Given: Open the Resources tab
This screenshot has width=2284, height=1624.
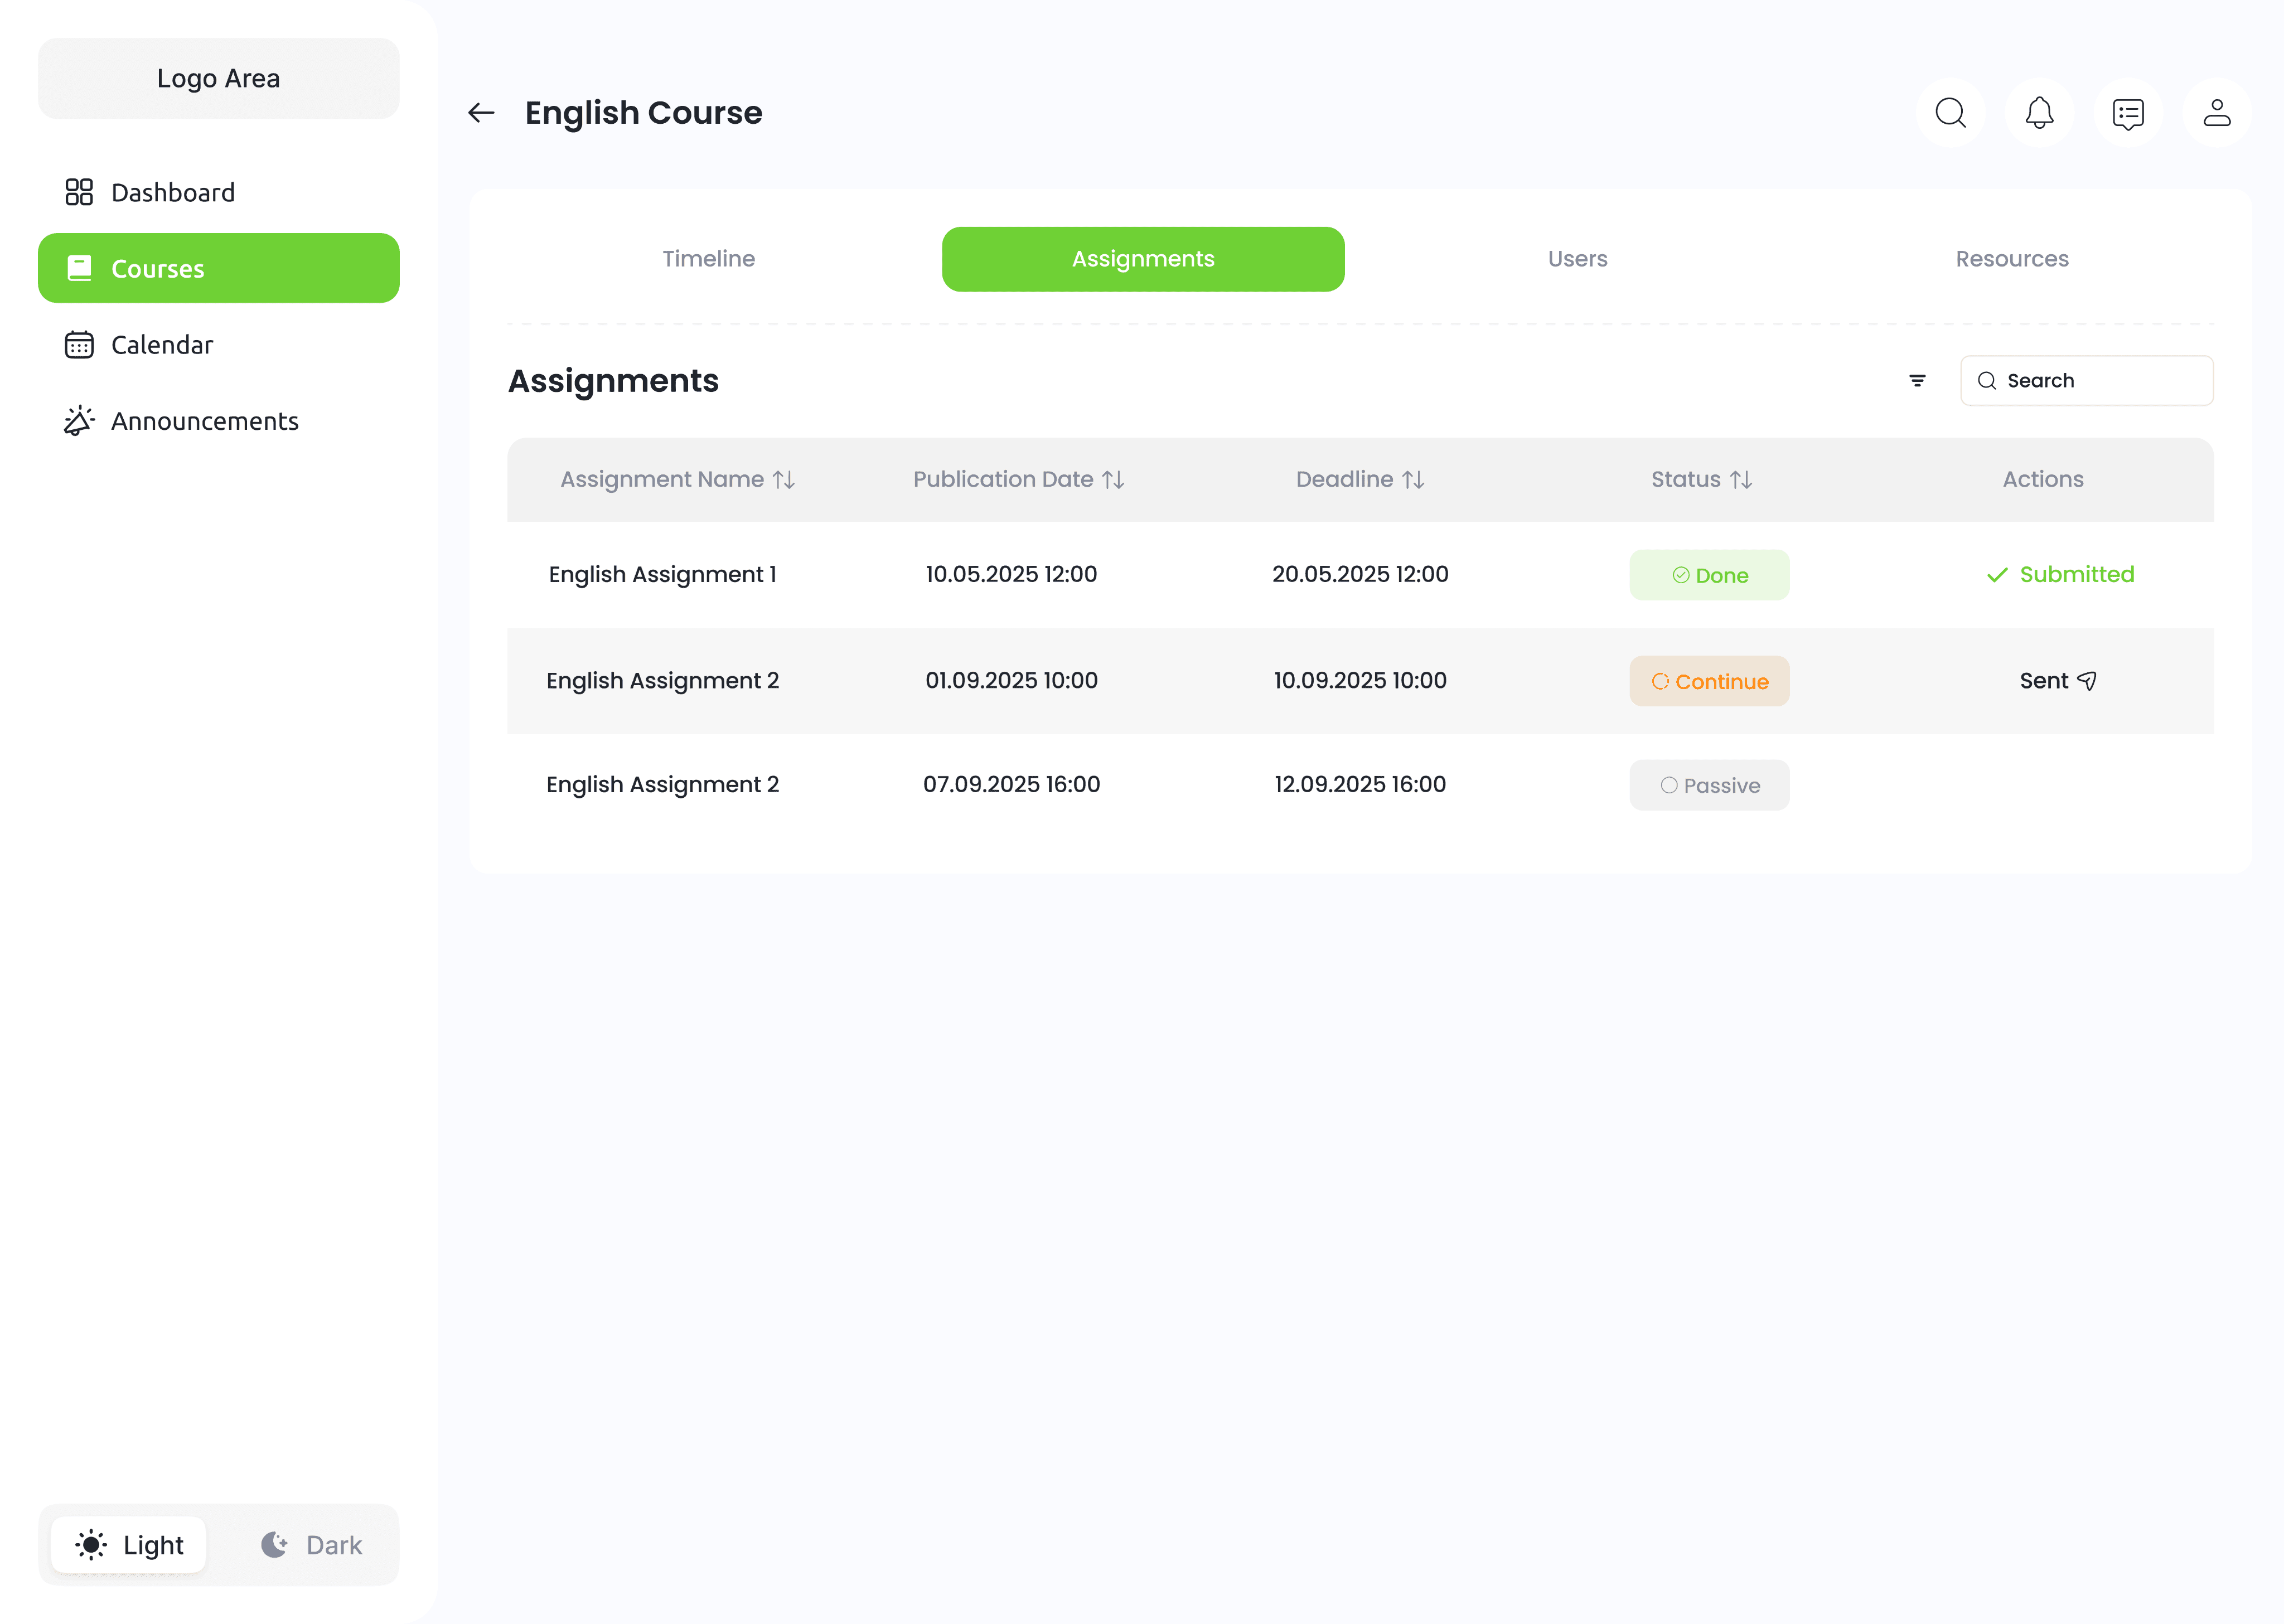Looking at the screenshot, I should coord(2011,259).
